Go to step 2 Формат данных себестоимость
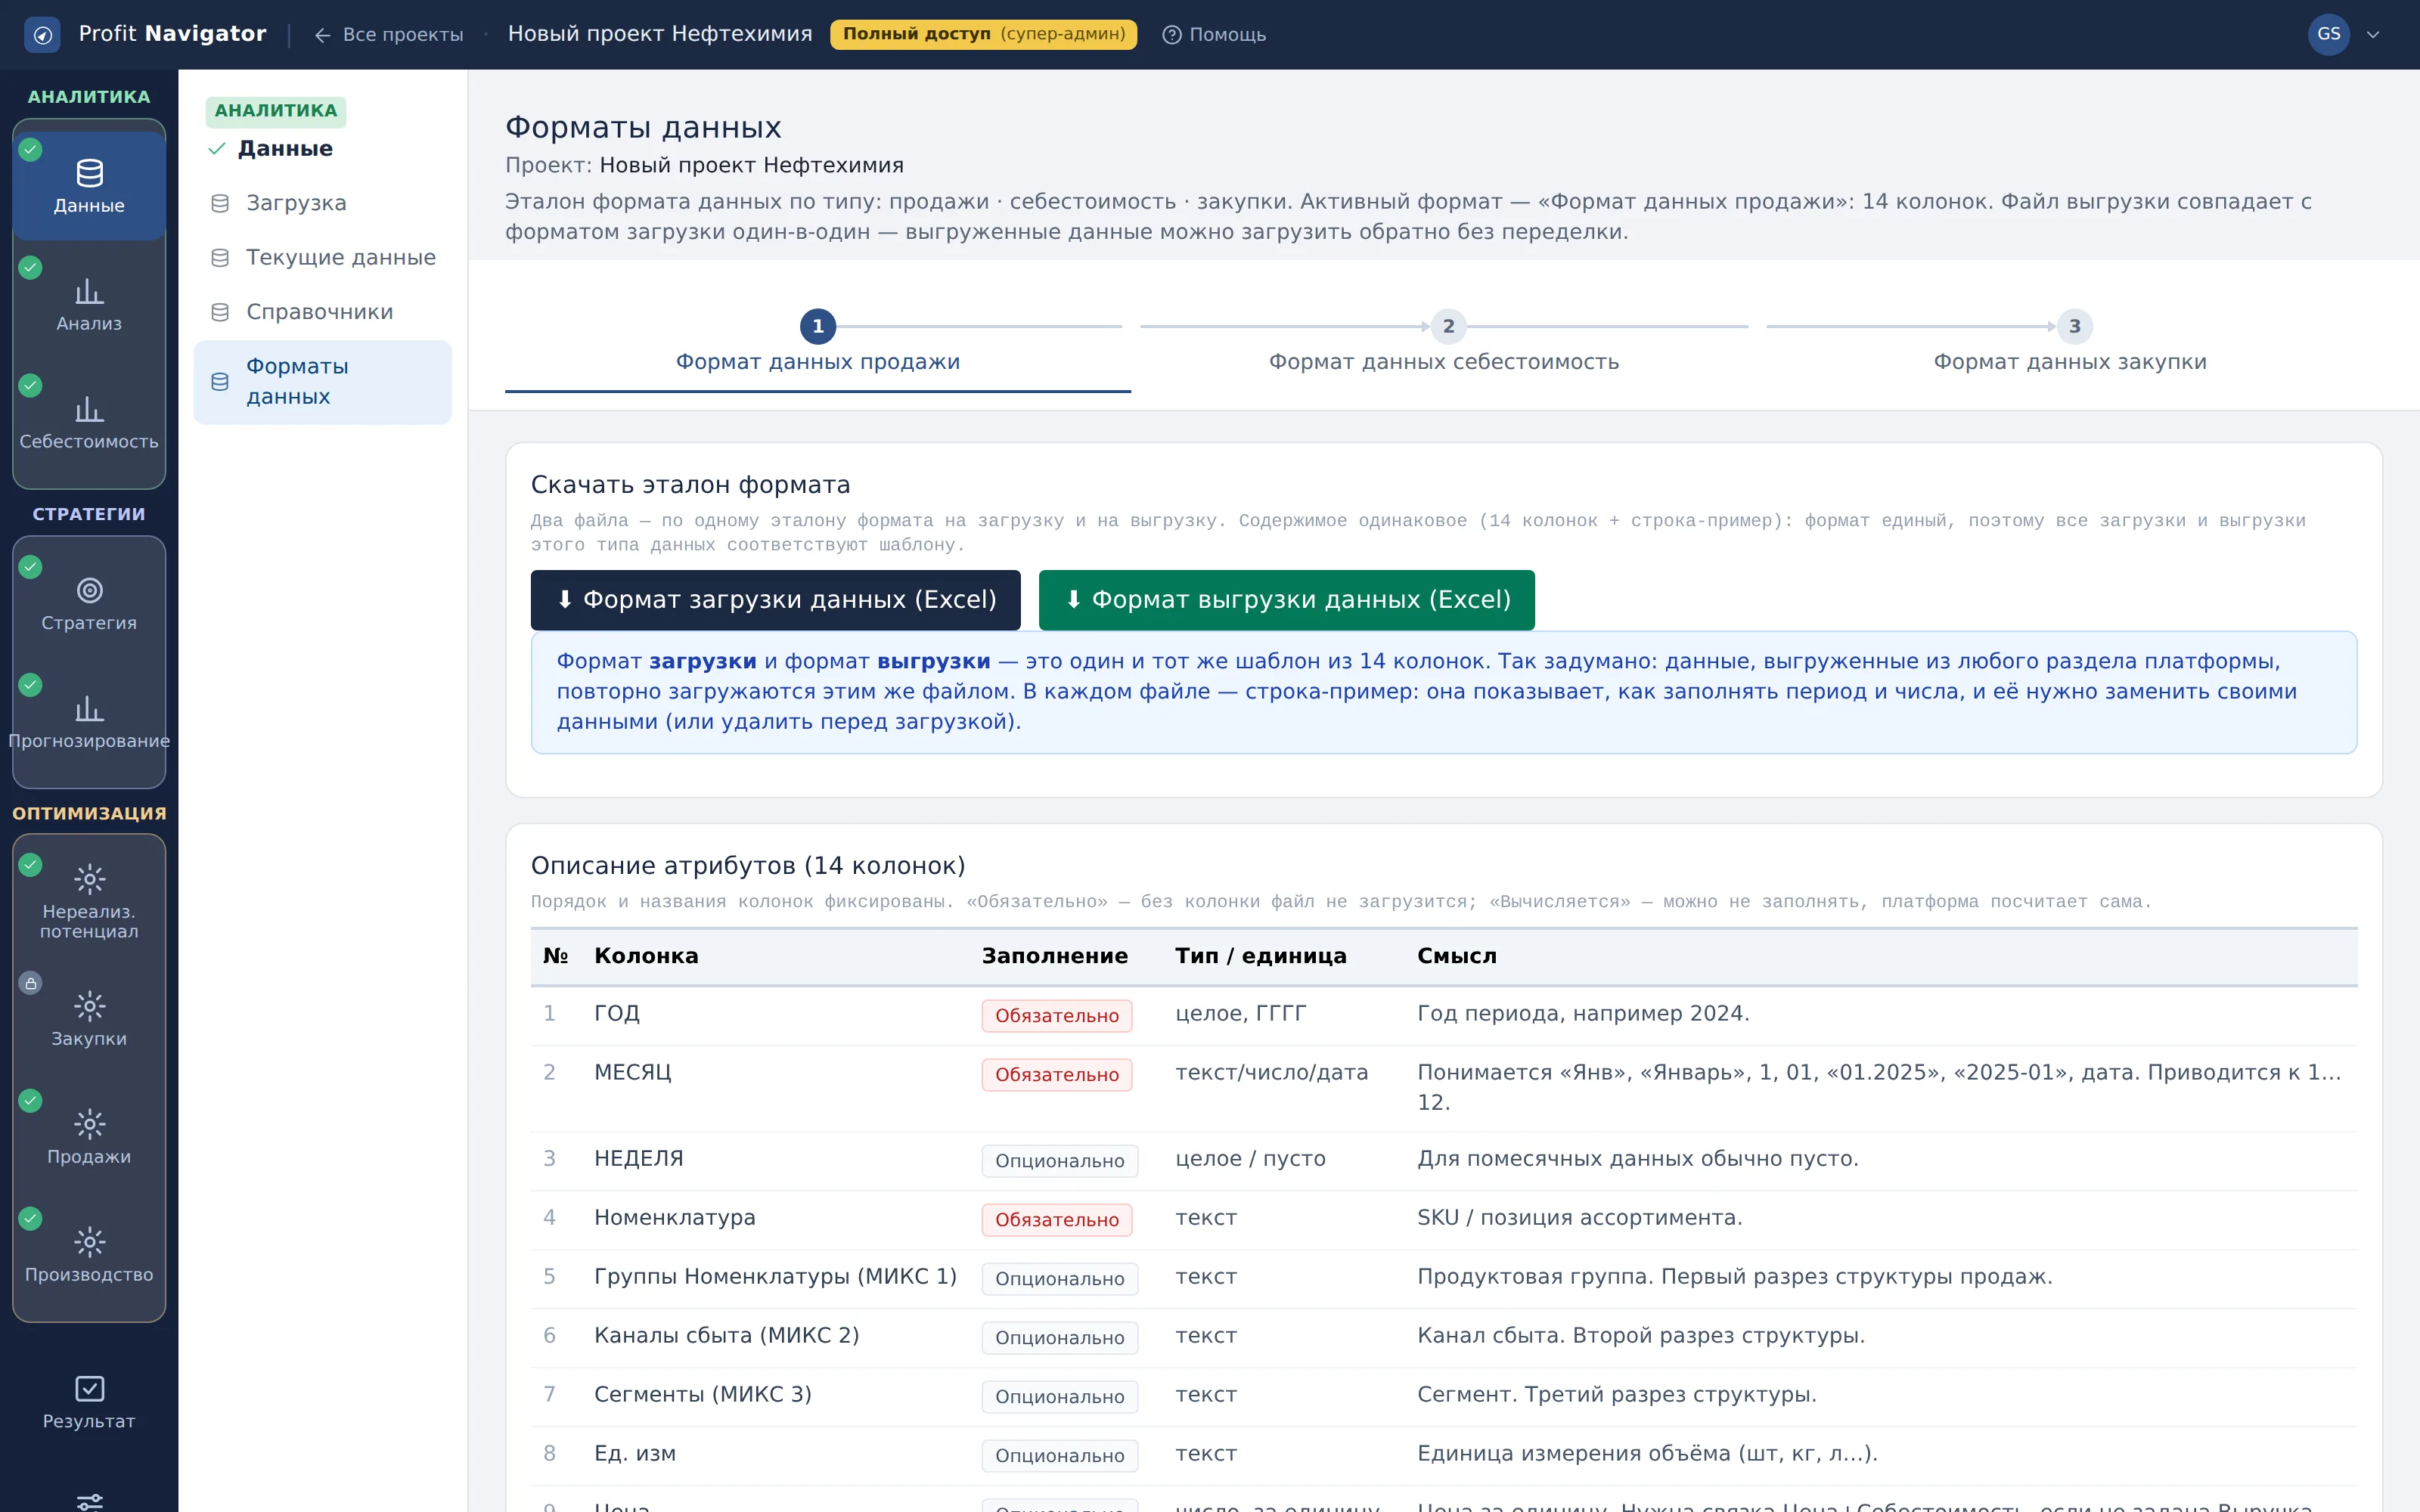 pos(1443,343)
